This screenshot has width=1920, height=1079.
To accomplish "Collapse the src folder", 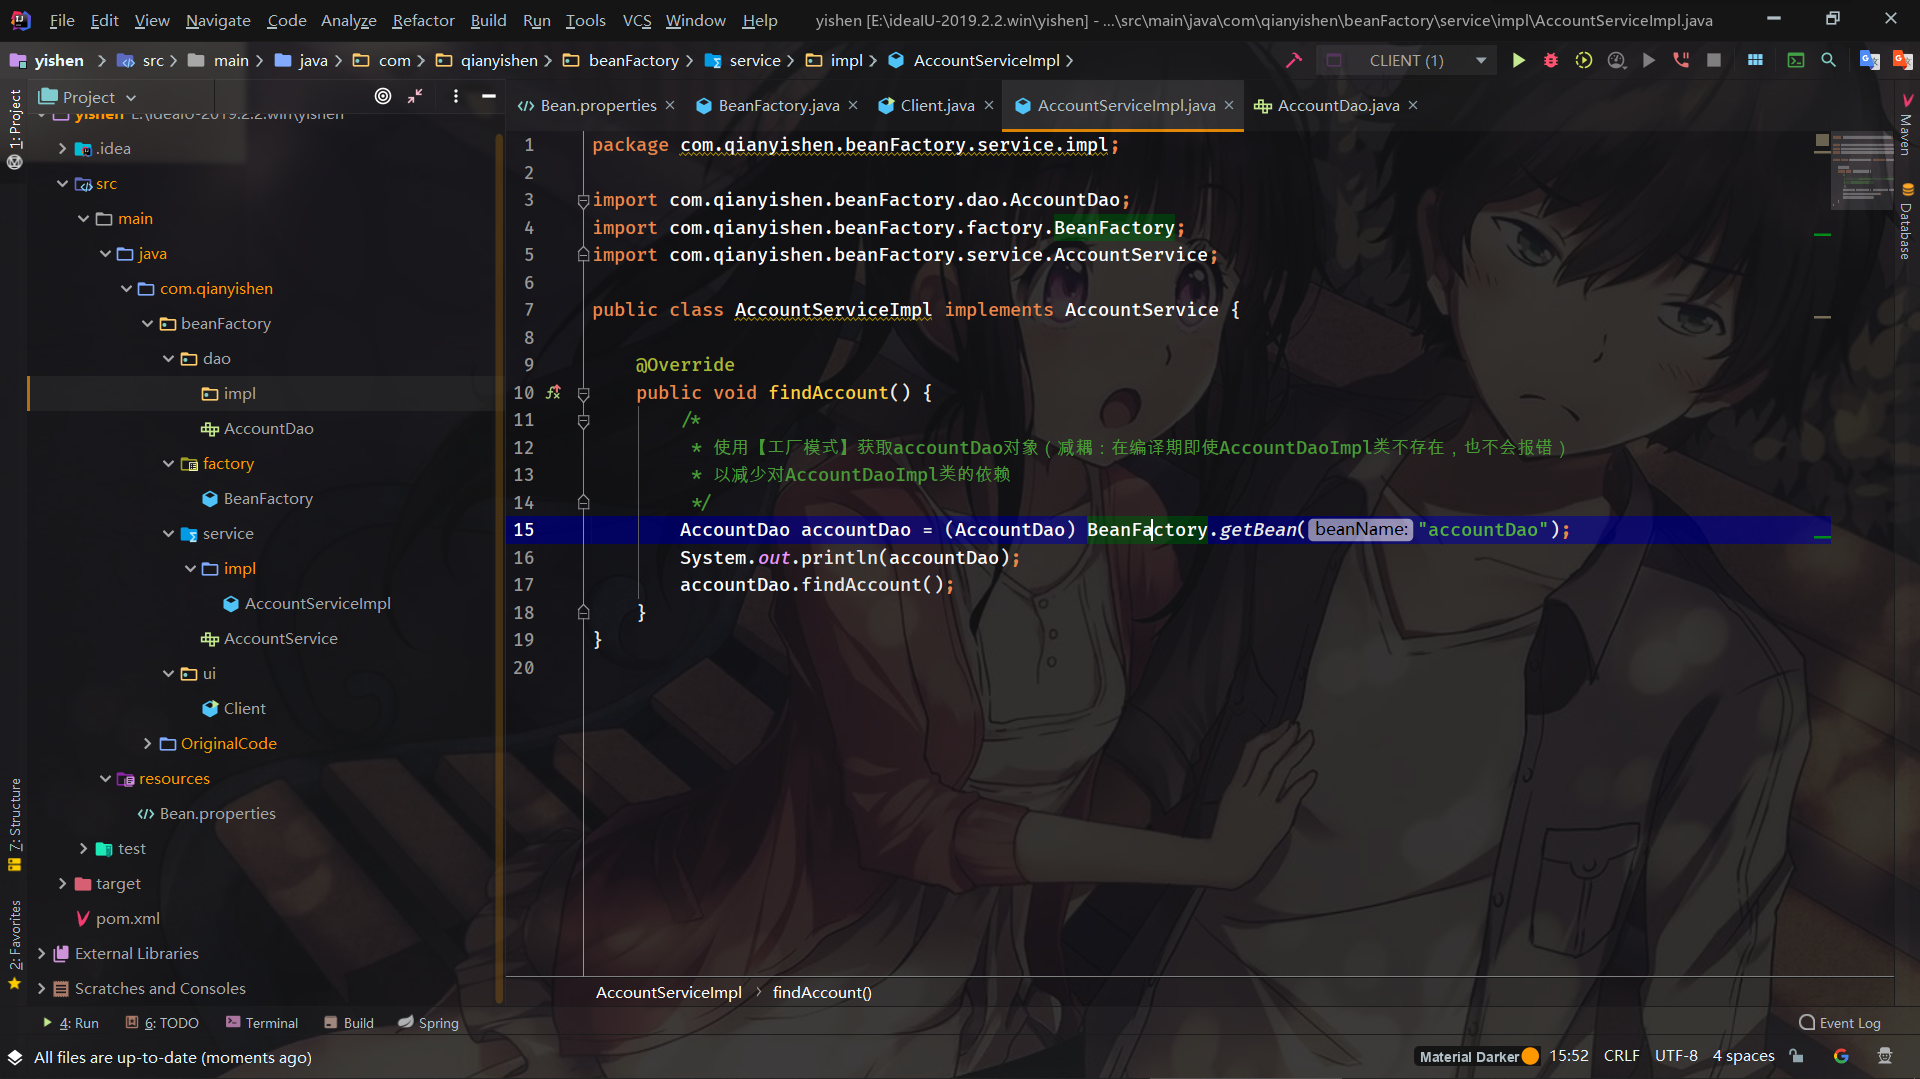I will point(62,183).
